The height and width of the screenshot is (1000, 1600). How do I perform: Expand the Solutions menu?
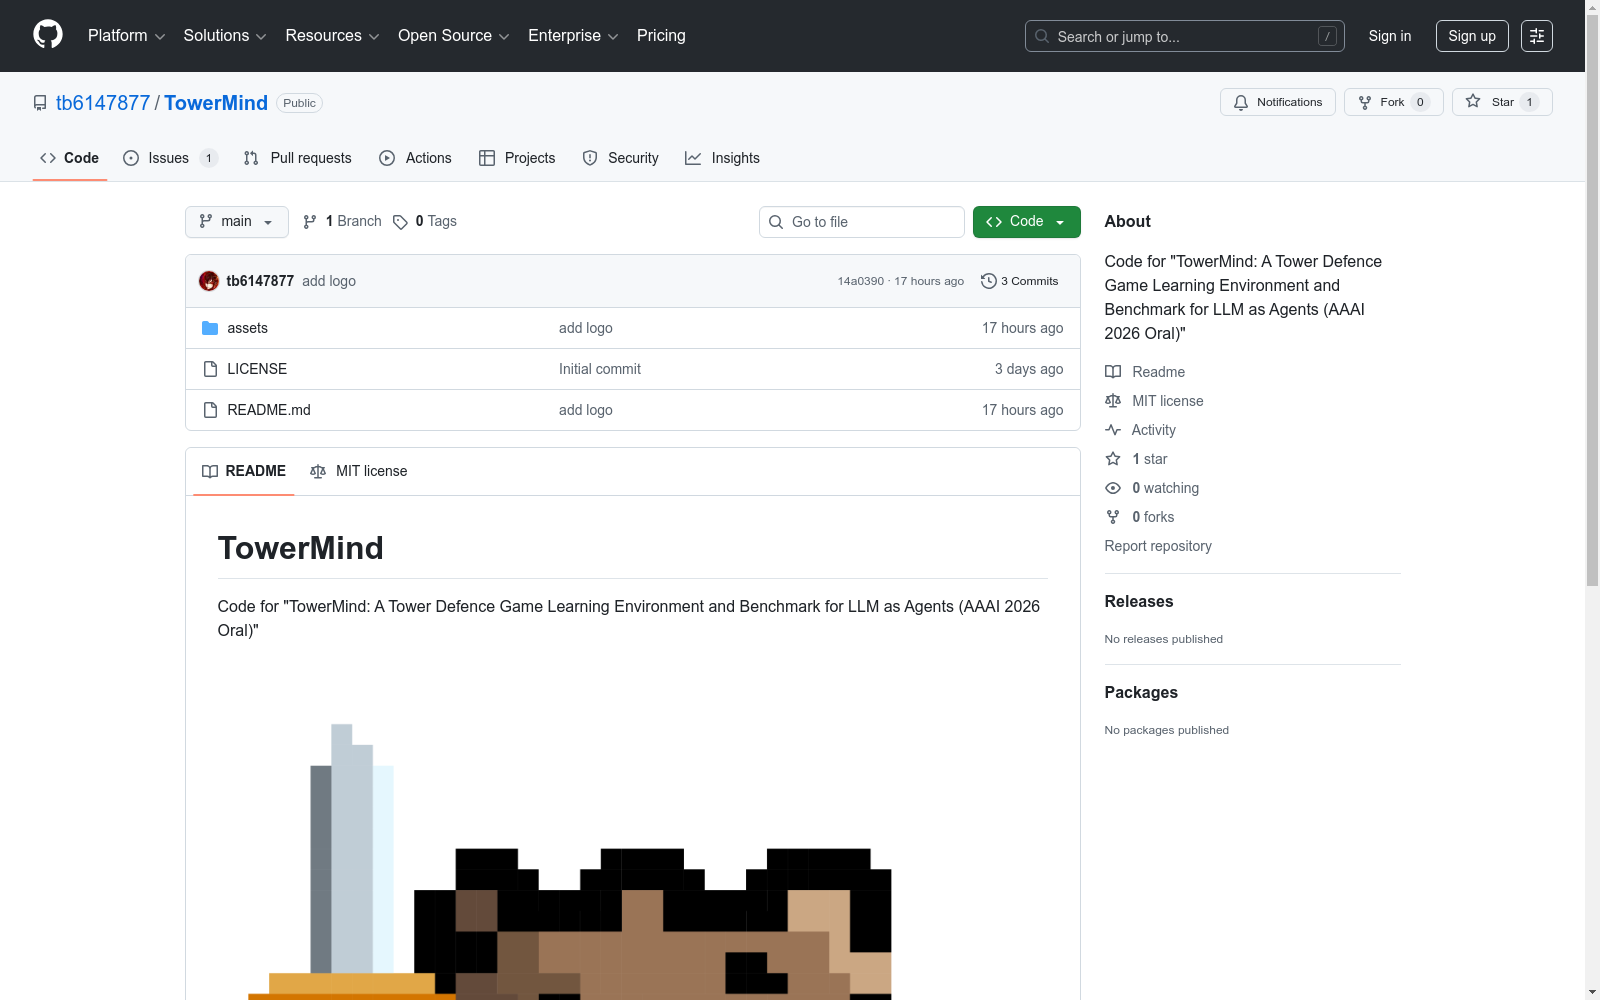[225, 36]
